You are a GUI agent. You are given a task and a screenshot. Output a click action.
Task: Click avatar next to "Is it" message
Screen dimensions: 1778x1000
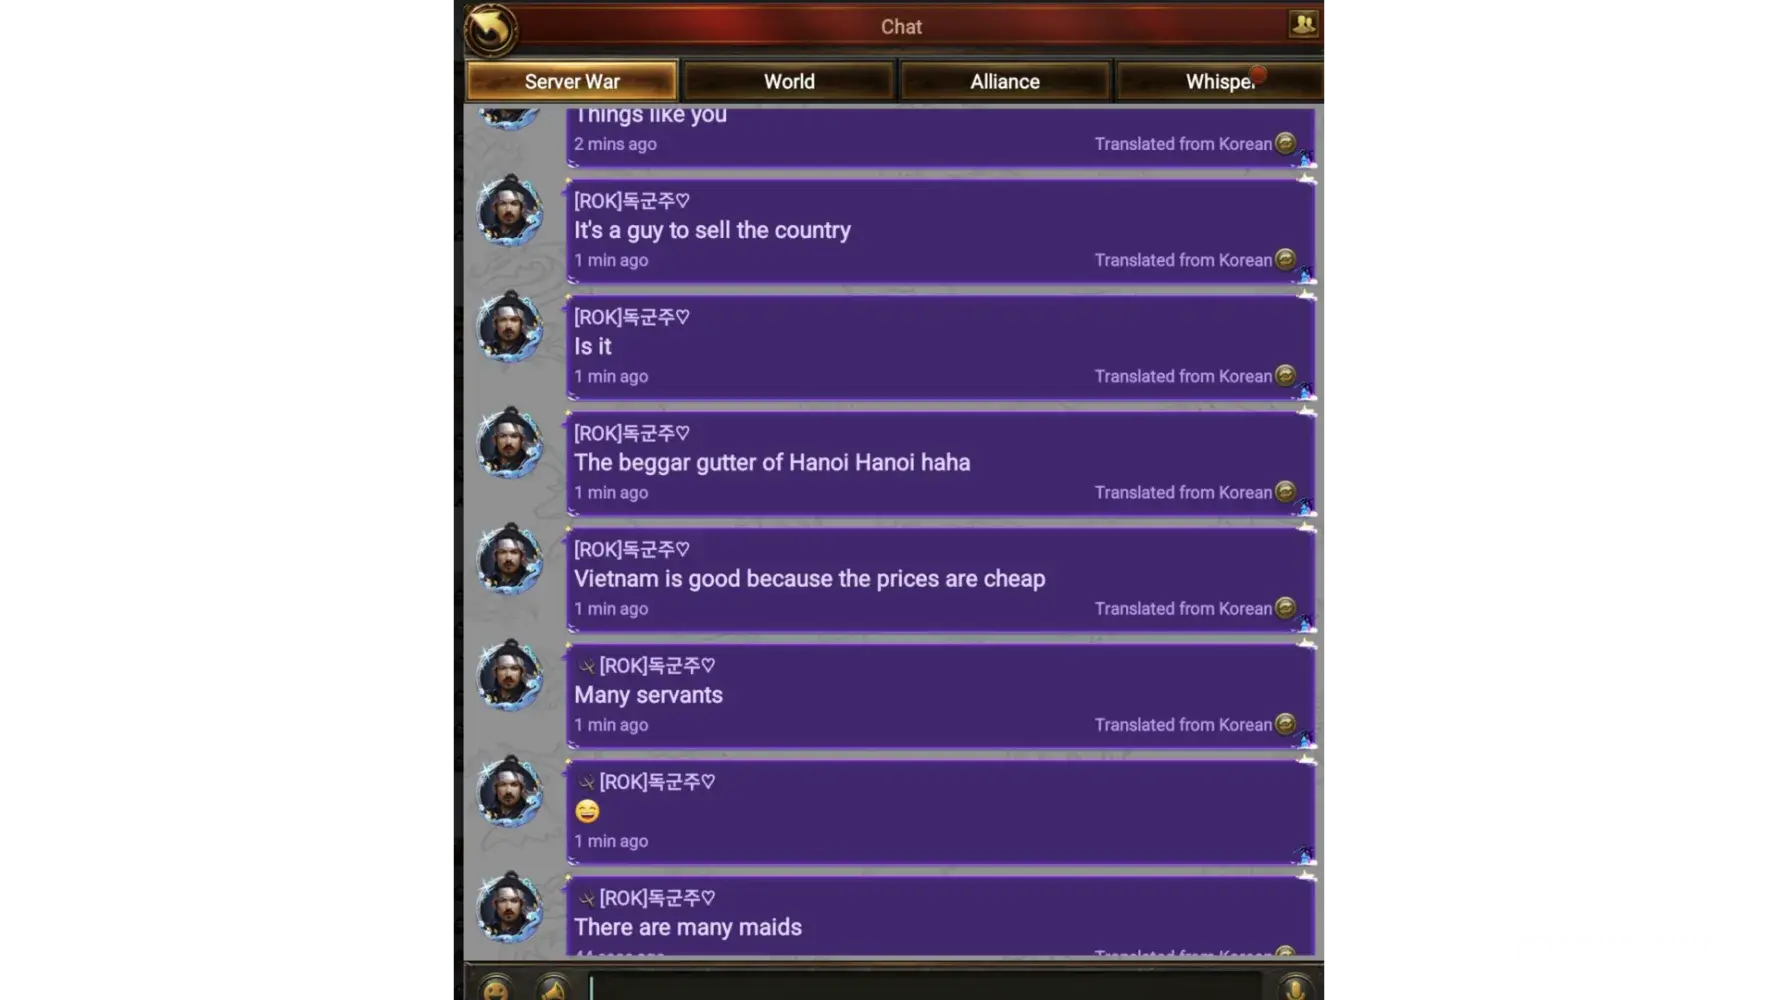coord(509,327)
